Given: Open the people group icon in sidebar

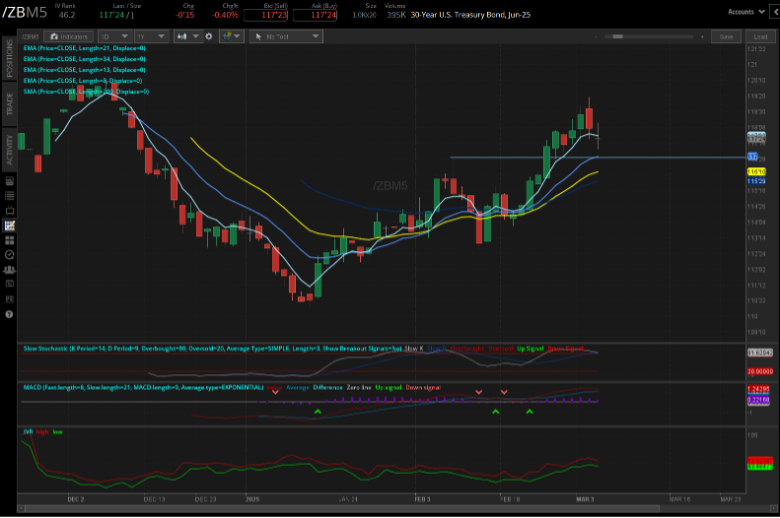Looking at the screenshot, I should [9, 270].
